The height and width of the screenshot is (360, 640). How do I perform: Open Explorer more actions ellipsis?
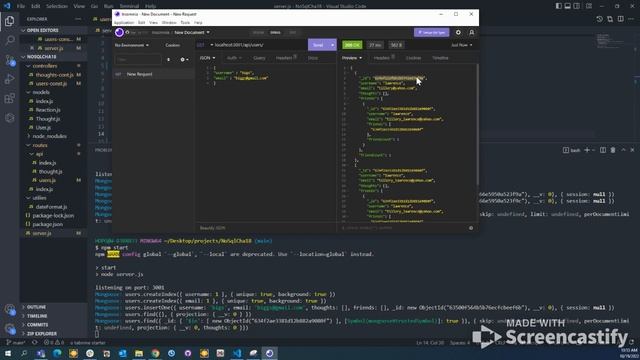pos(78,19)
